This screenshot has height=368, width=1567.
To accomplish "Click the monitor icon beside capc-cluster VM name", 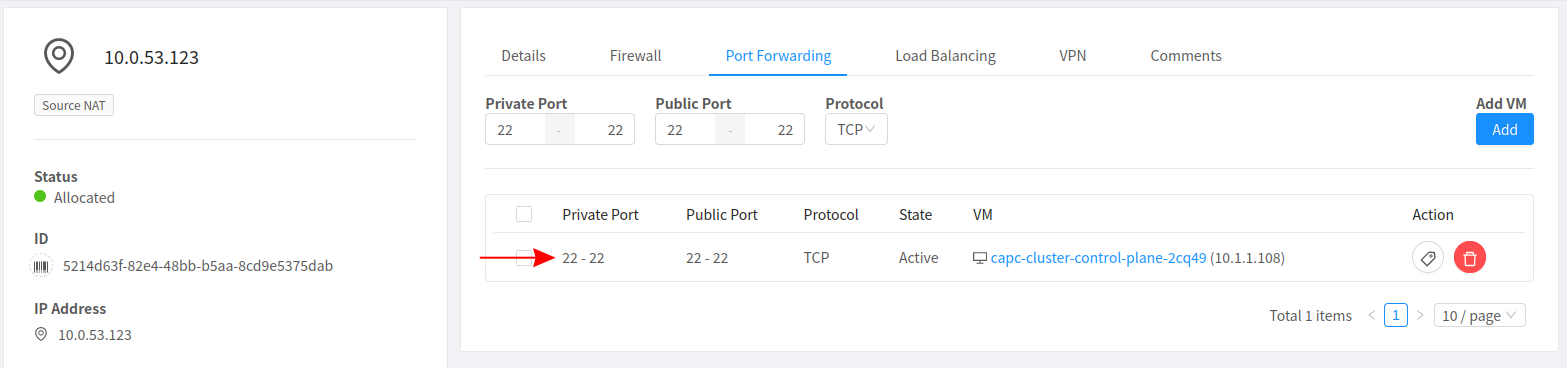I will click(980, 258).
